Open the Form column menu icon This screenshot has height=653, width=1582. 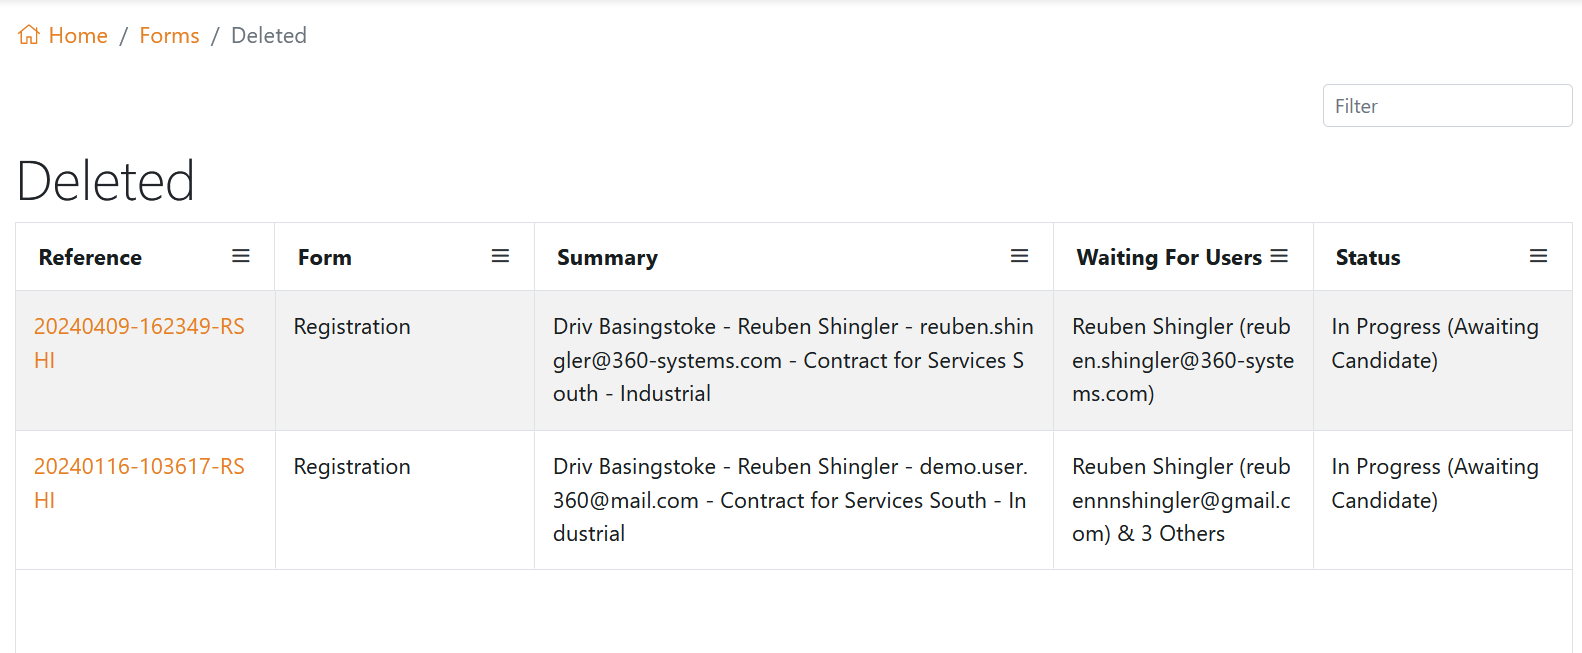coord(500,257)
